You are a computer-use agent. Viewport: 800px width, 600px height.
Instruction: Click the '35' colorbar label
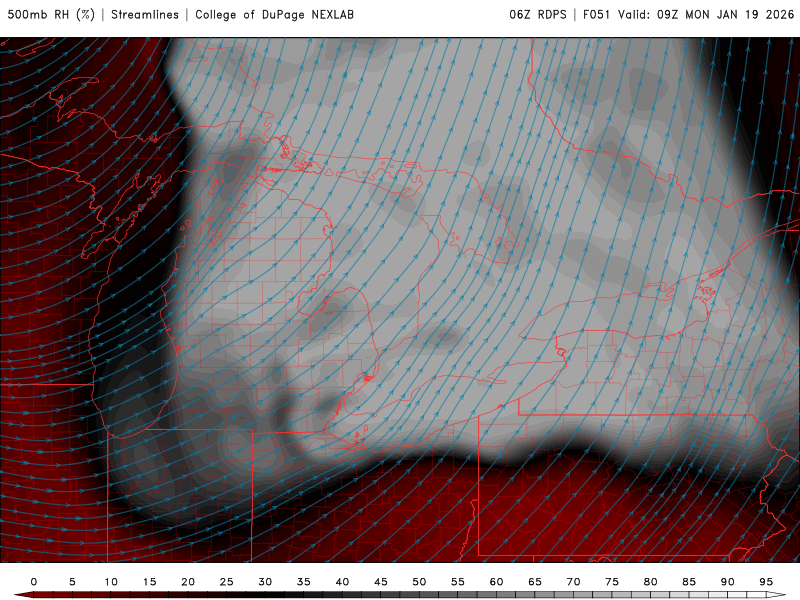304,582
